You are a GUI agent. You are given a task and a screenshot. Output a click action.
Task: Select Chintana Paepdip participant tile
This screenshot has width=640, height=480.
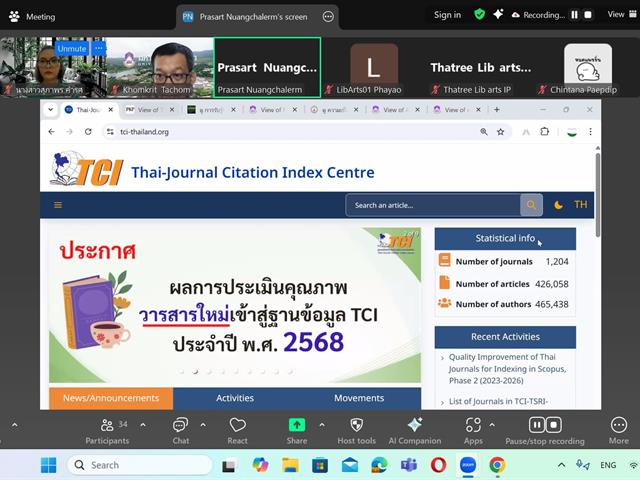[587, 67]
